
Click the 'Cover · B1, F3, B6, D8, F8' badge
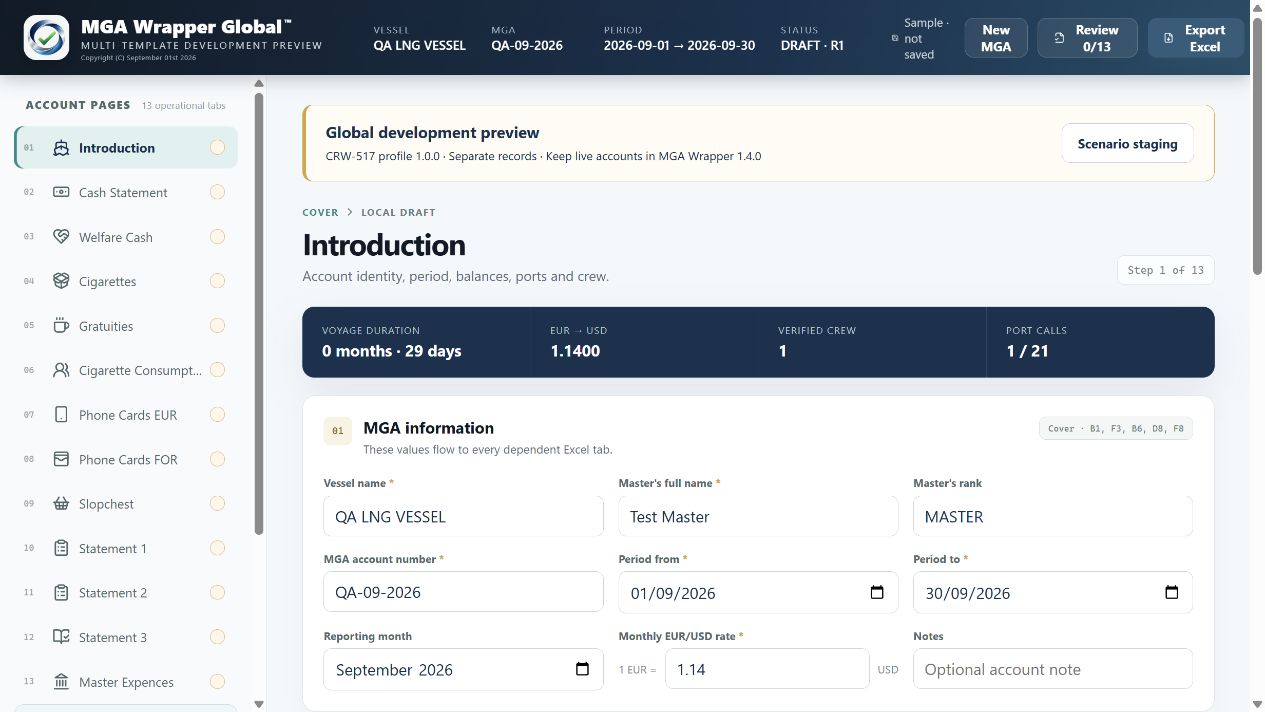(x=1116, y=428)
